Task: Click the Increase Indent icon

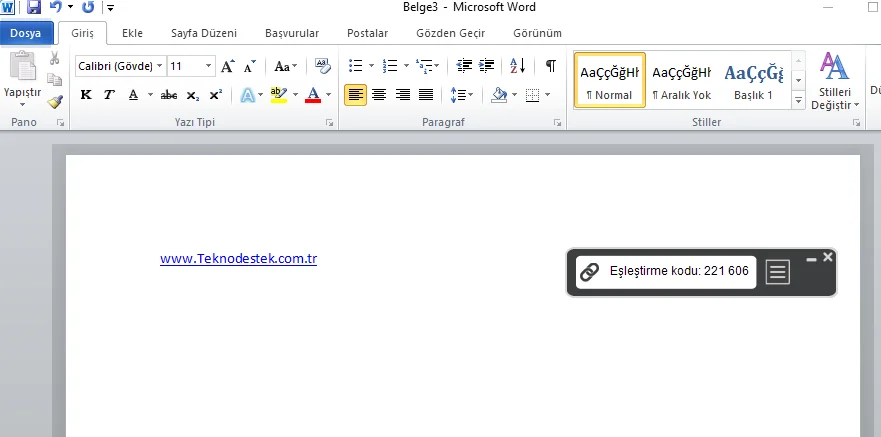Action: pyautogui.click(x=487, y=67)
